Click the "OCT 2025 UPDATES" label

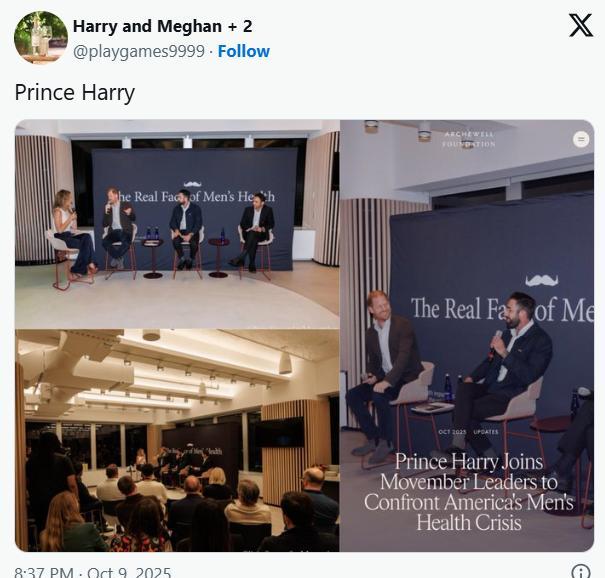coord(468,432)
